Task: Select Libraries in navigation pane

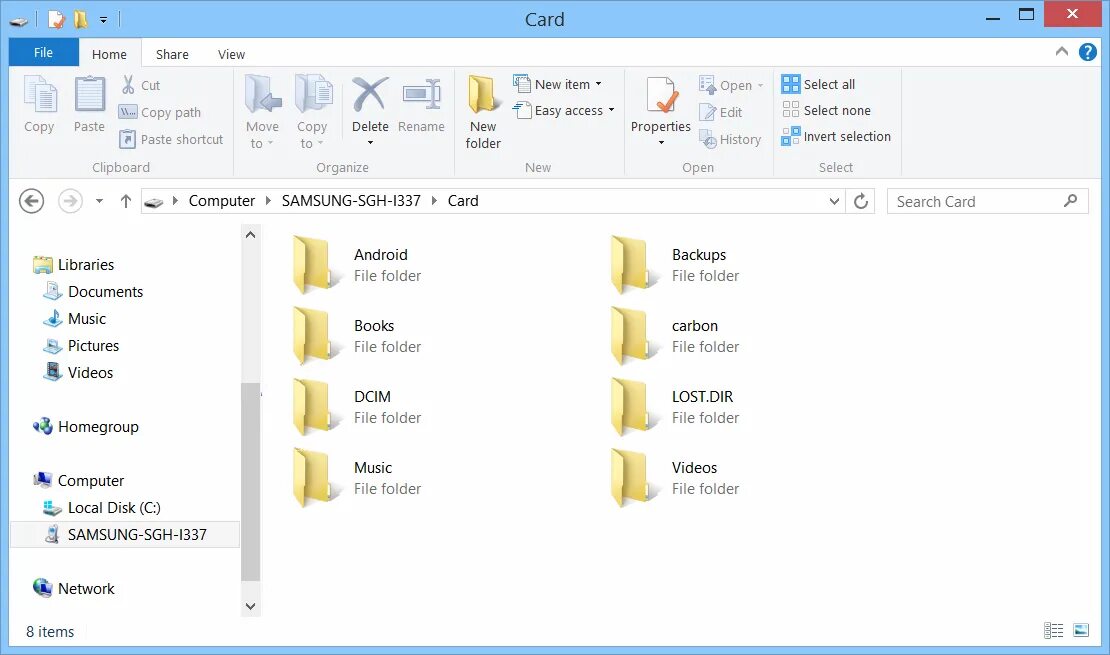Action: pyautogui.click(x=74, y=265)
